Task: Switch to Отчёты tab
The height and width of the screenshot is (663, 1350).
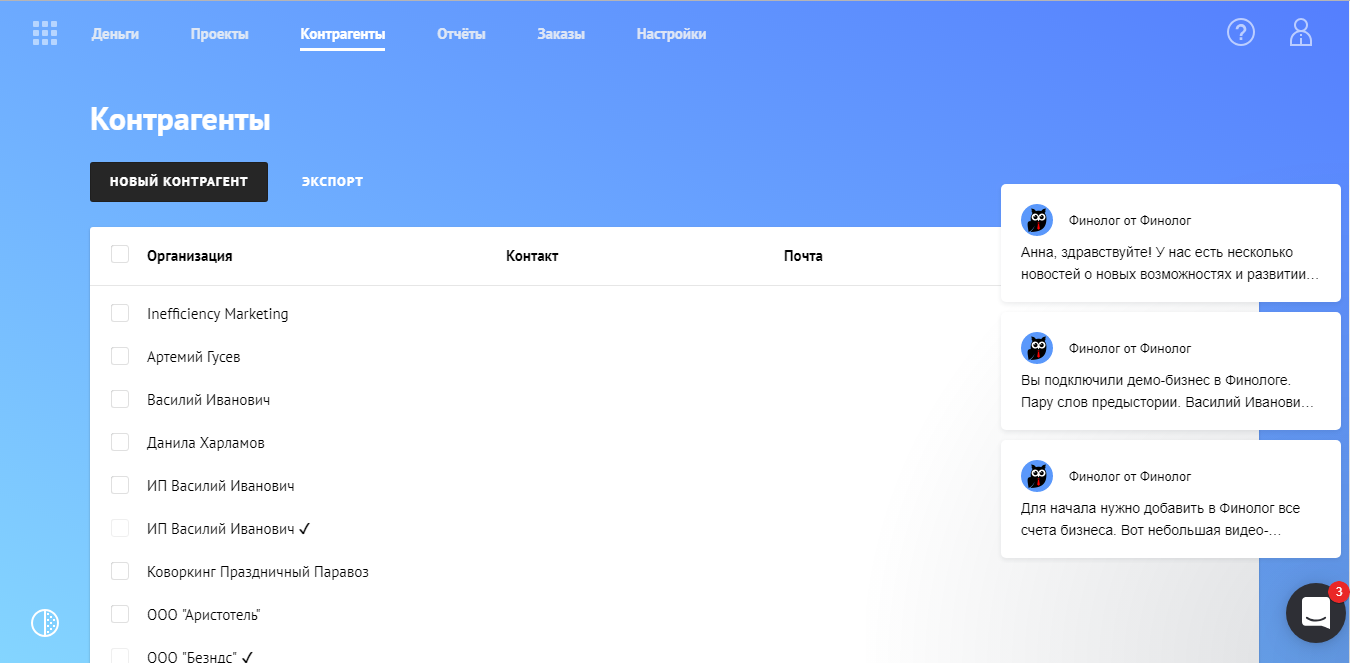Action: (x=461, y=34)
